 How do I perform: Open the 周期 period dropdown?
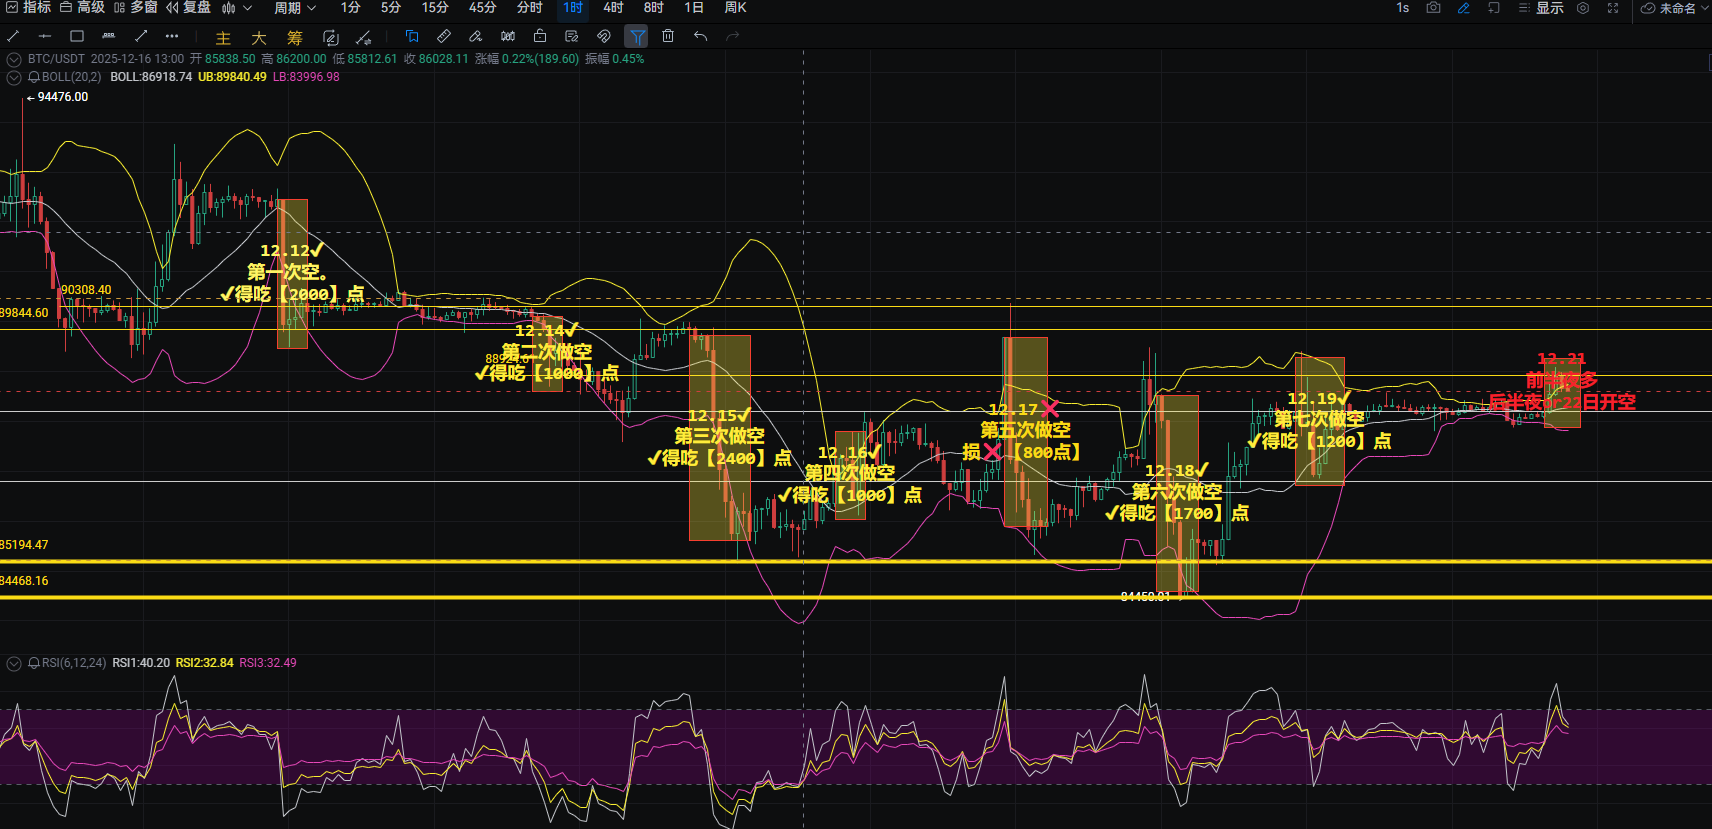[295, 8]
